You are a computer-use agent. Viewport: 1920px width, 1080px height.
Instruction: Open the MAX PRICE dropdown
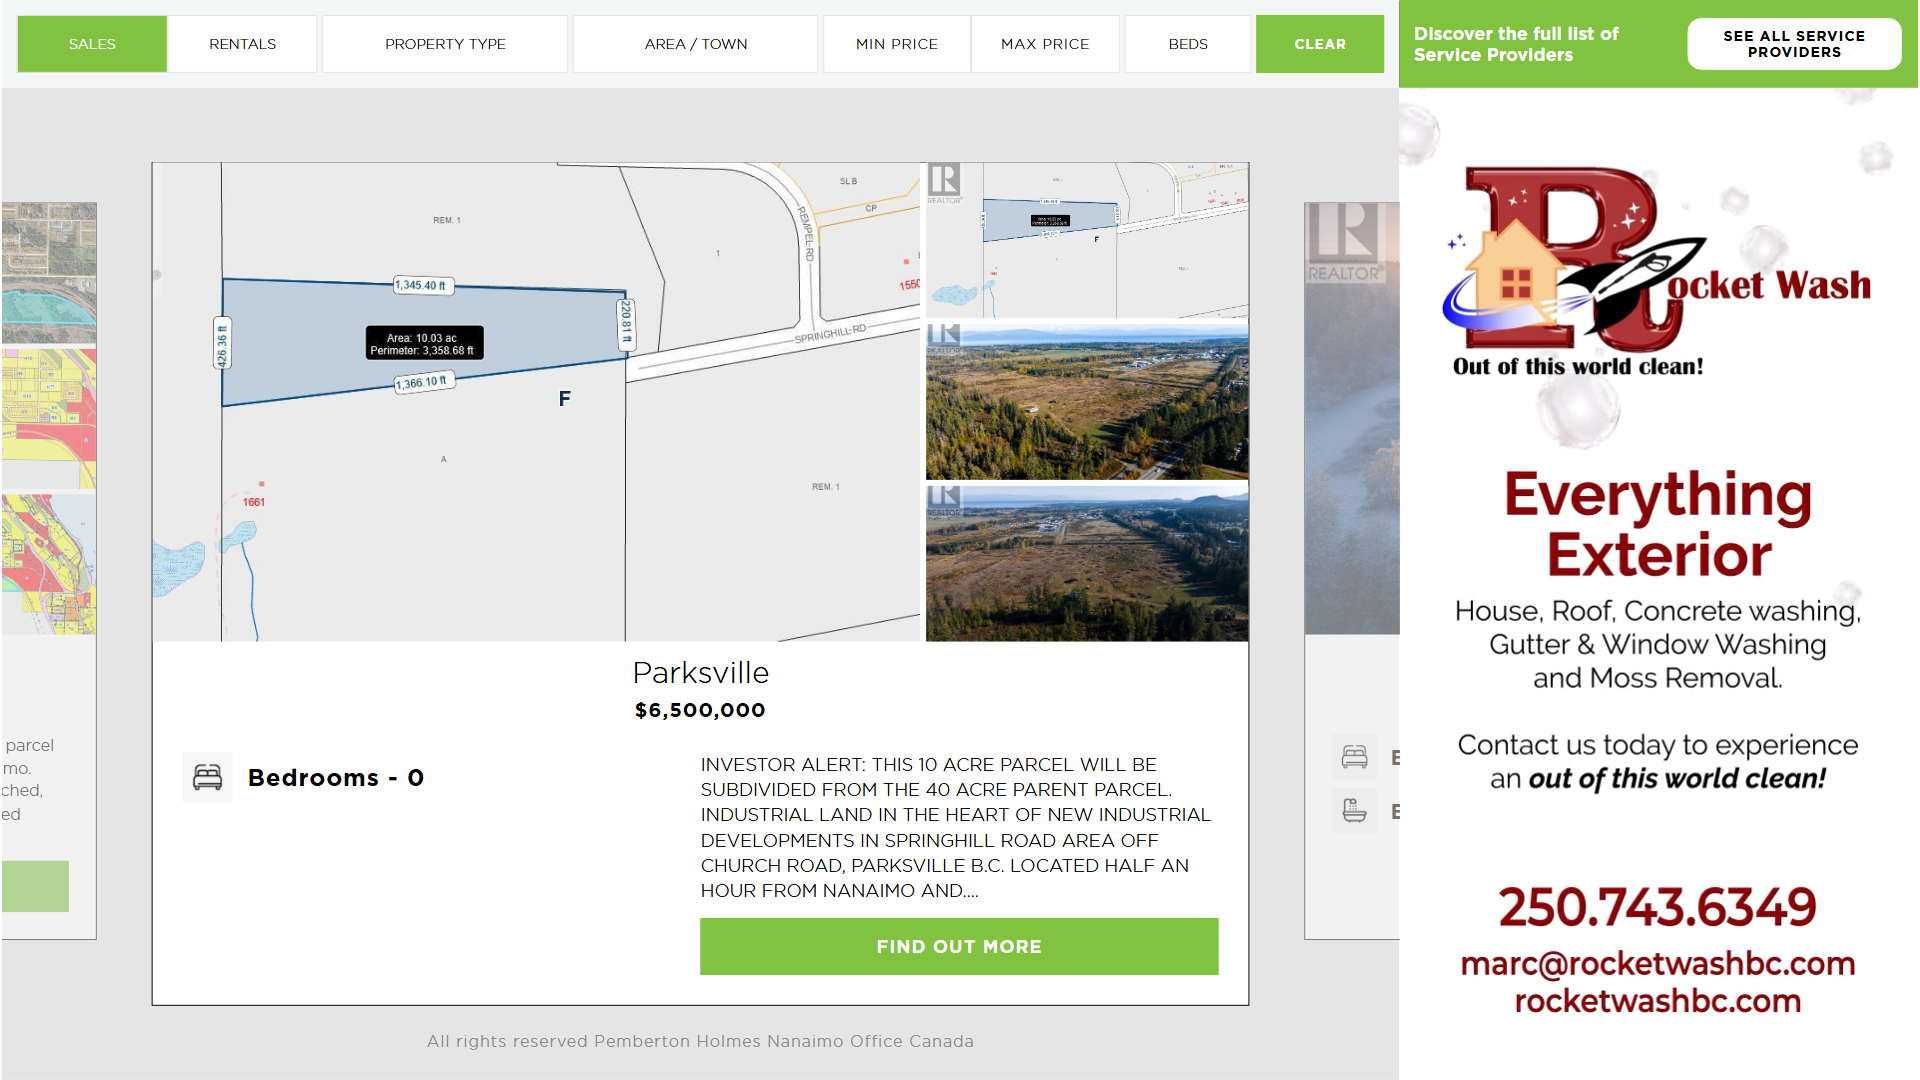[x=1045, y=44]
